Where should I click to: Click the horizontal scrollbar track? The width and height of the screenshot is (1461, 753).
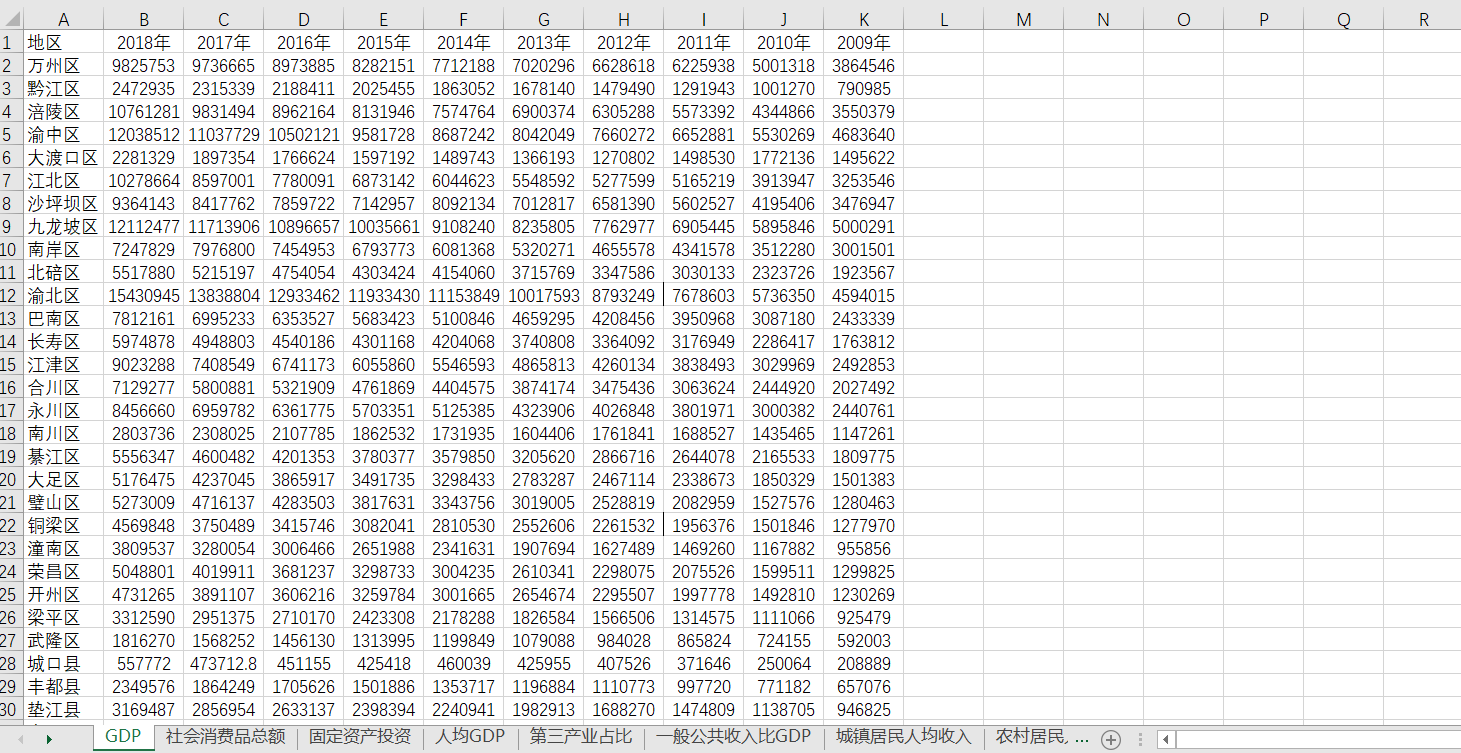click(1318, 739)
